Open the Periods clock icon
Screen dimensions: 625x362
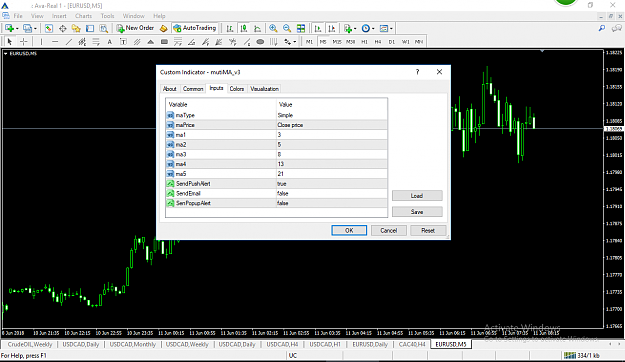pyautogui.click(x=366, y=28)
